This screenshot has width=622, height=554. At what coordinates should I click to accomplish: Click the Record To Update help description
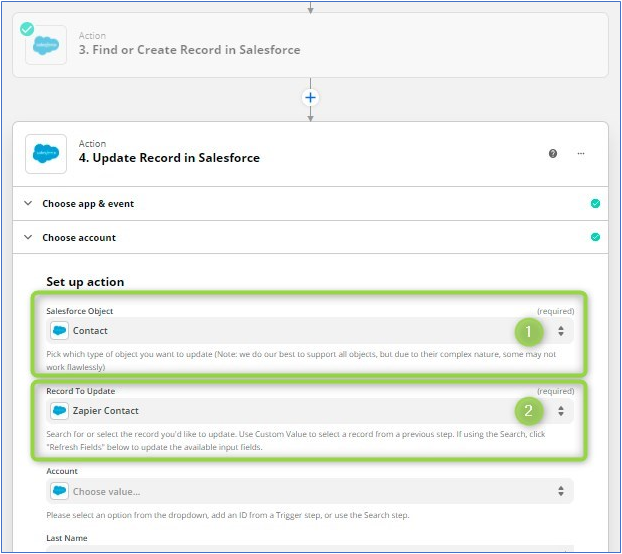pos(296,440)
